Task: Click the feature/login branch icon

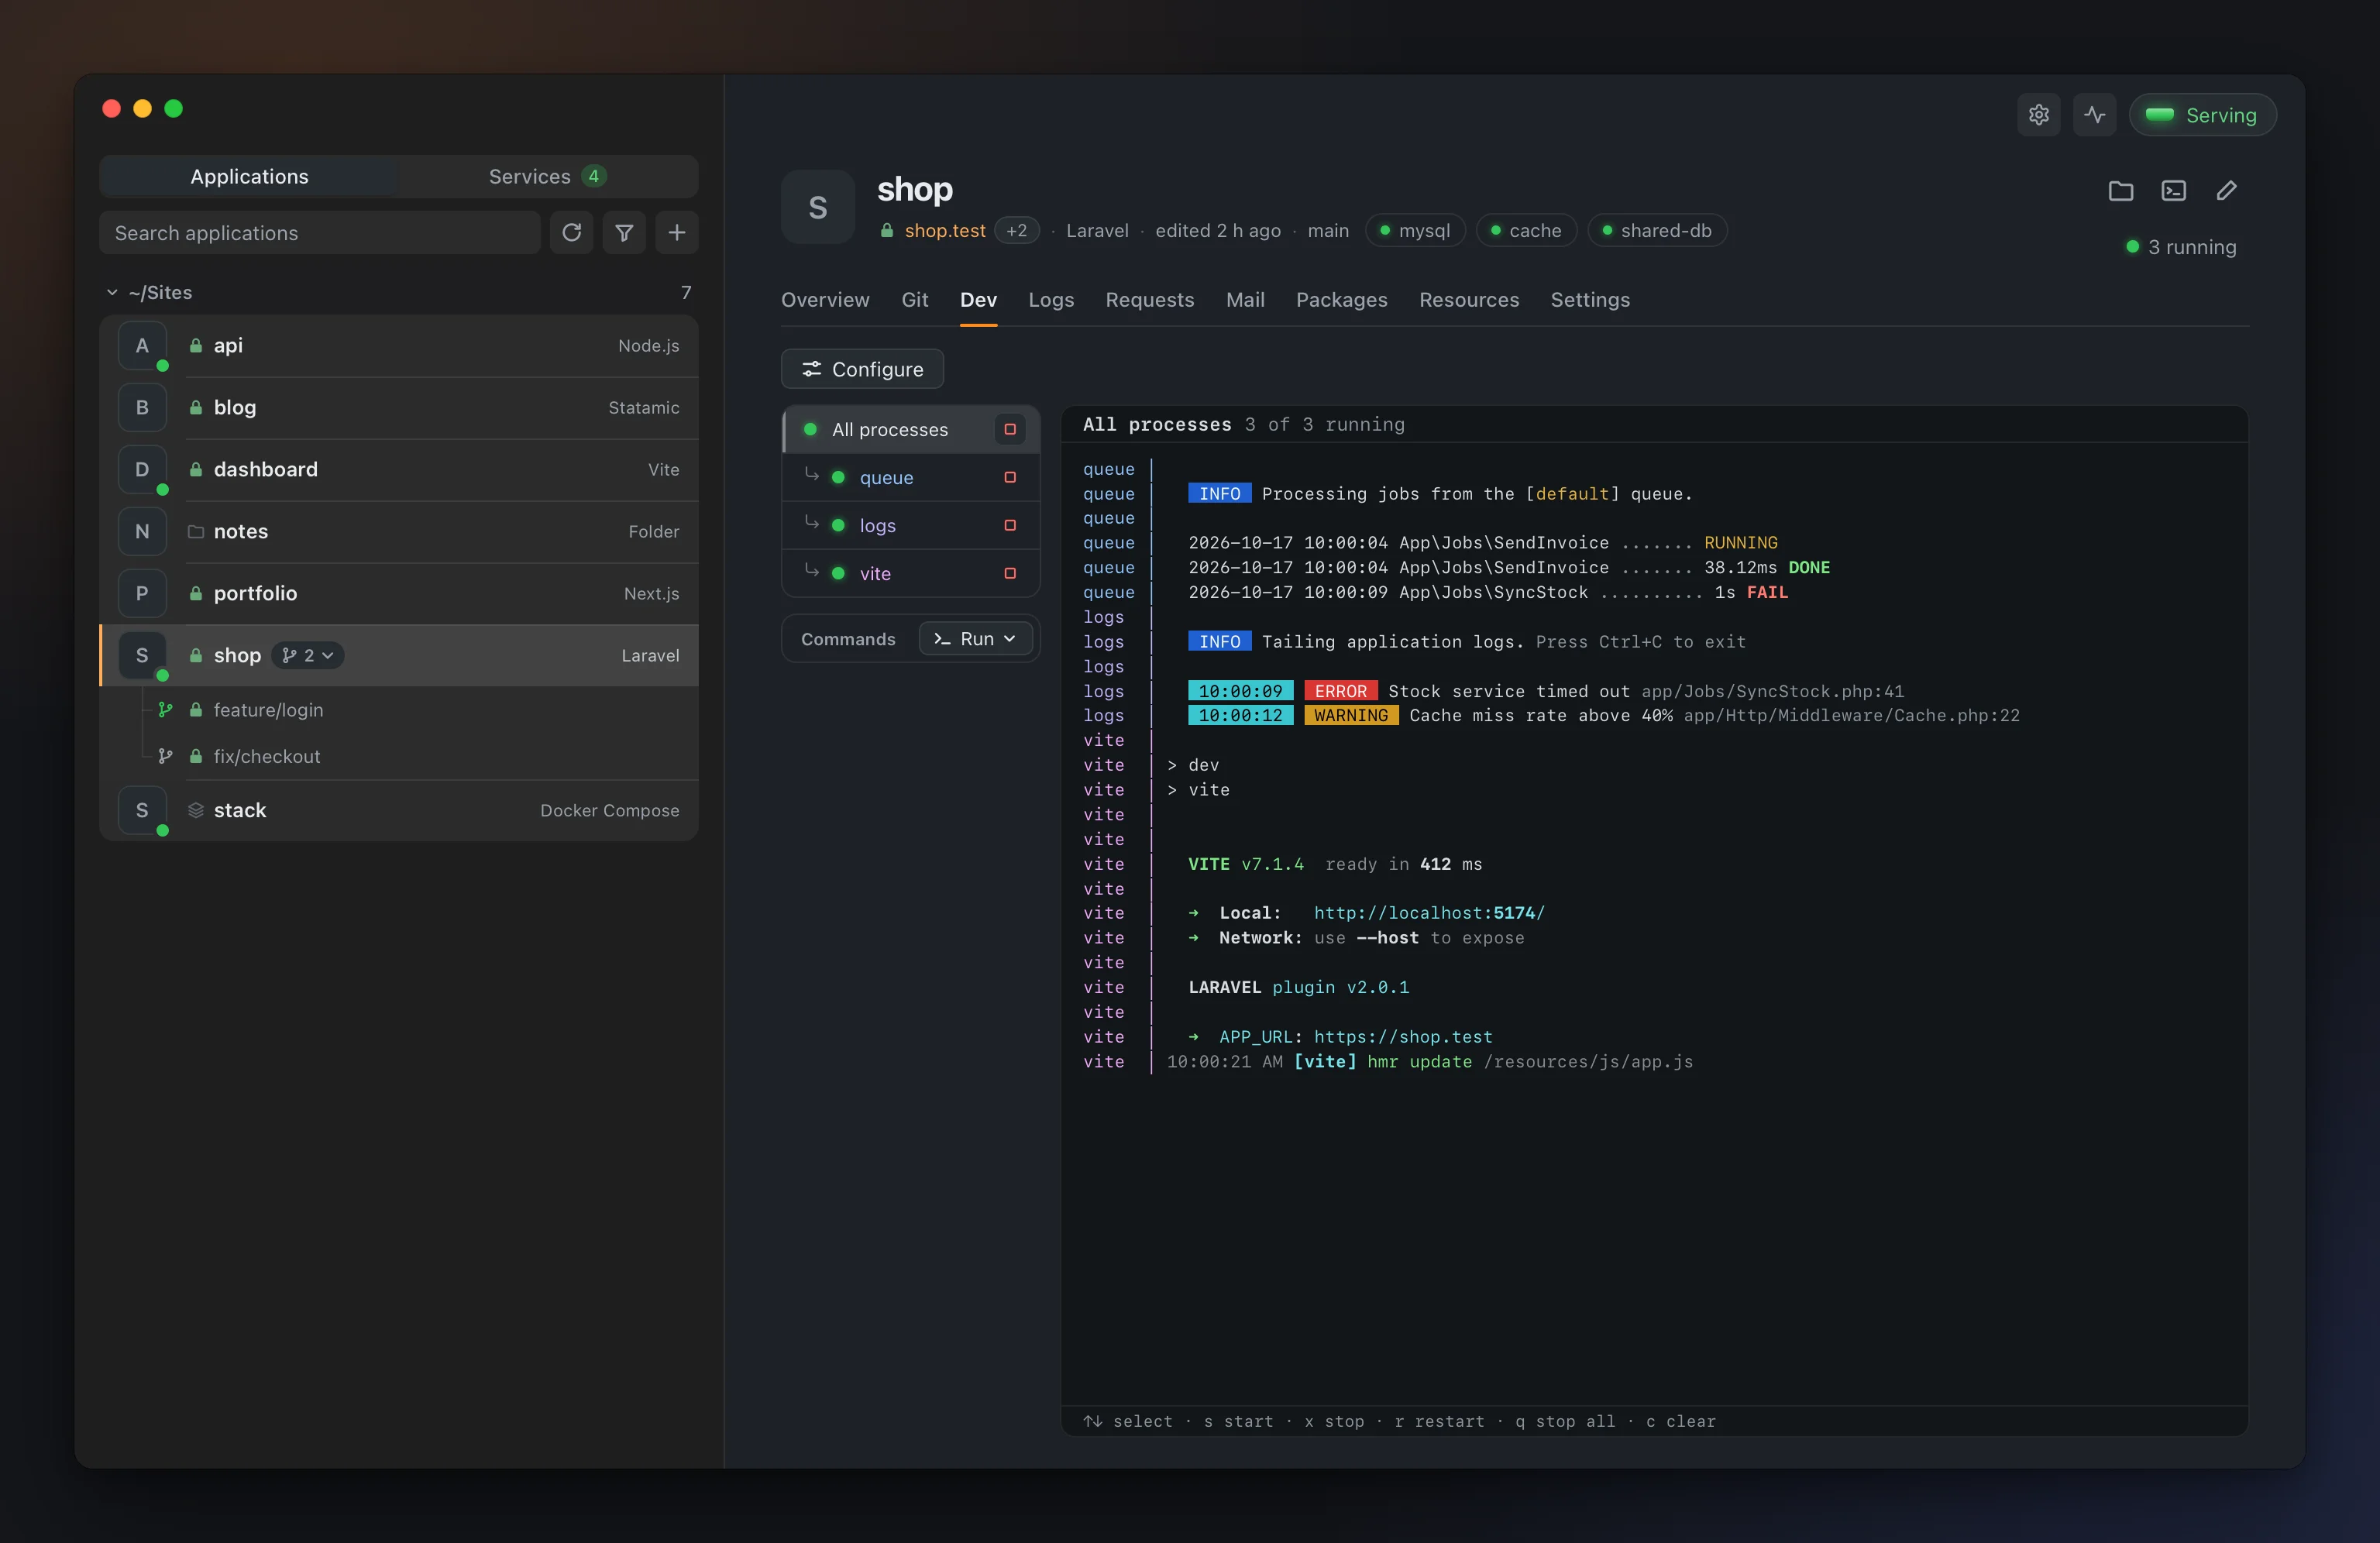Action: pyautogui.click(x=166, y=710)
